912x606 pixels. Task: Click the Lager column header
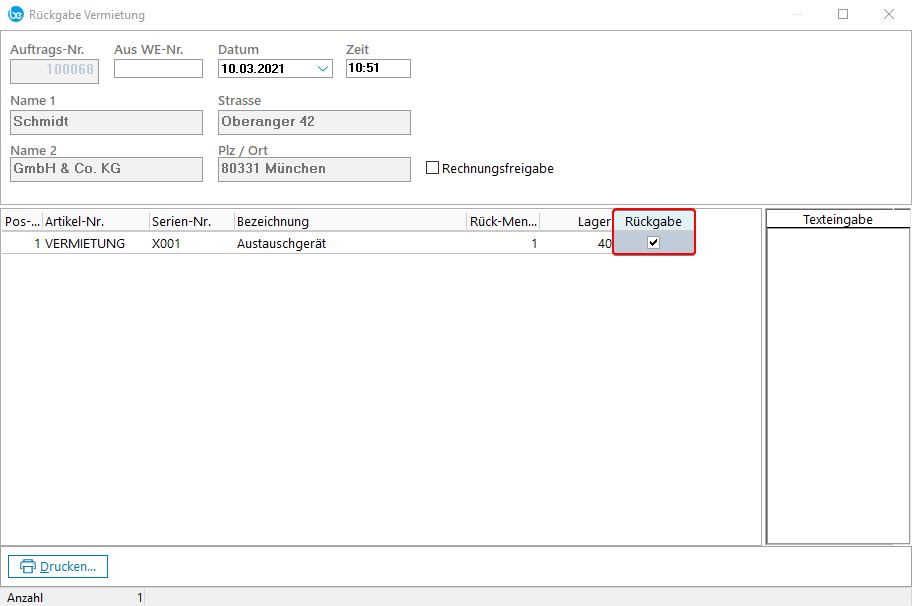(x=576, y=221)
